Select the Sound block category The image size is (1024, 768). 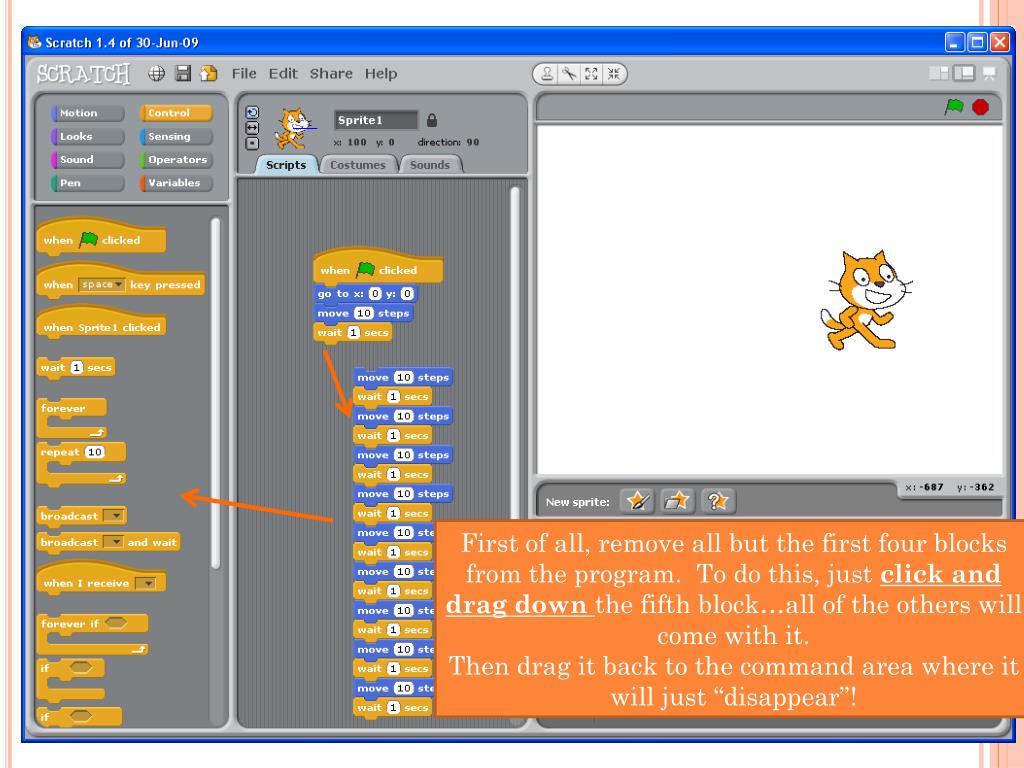coord(88,159)
